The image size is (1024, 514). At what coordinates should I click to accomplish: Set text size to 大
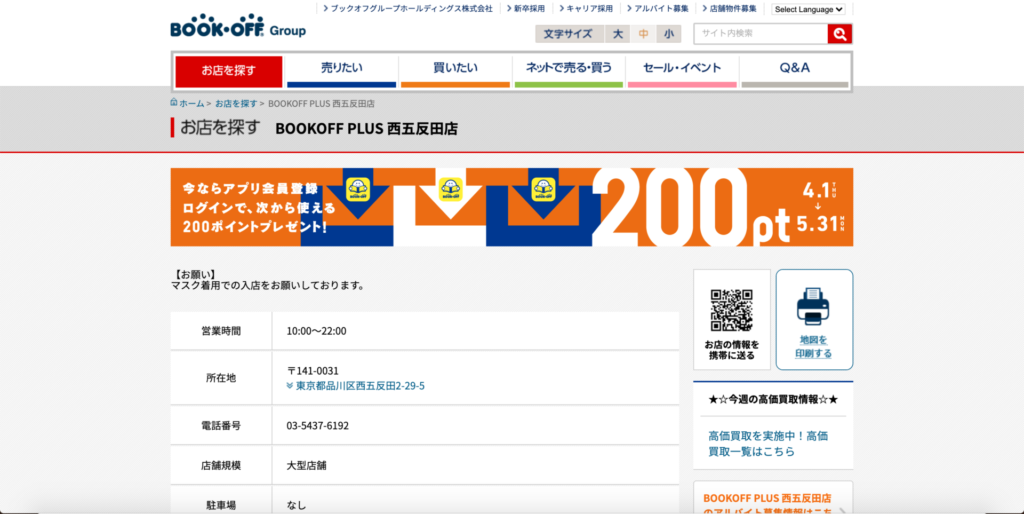617,34
